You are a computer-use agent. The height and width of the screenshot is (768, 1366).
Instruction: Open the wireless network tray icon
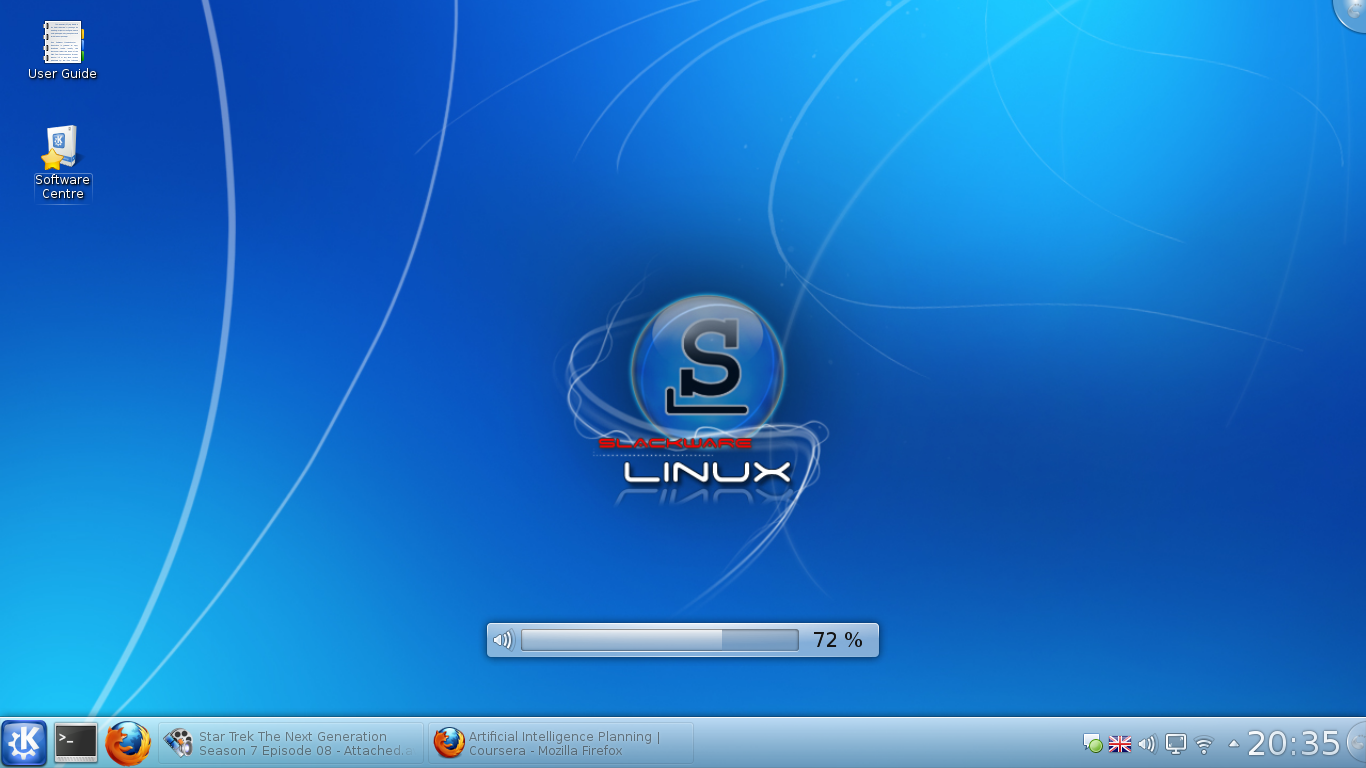(1204, 744)
